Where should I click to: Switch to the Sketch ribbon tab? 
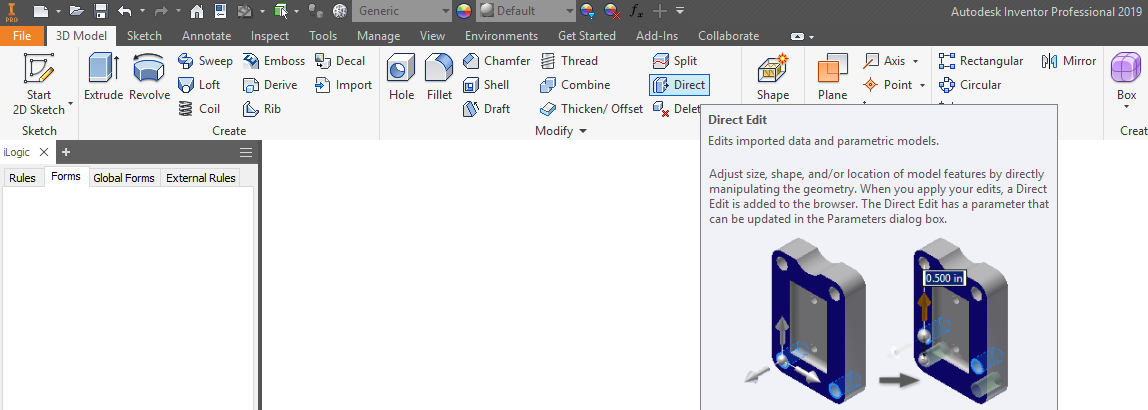pyautogui.click(x=144, y=36)
